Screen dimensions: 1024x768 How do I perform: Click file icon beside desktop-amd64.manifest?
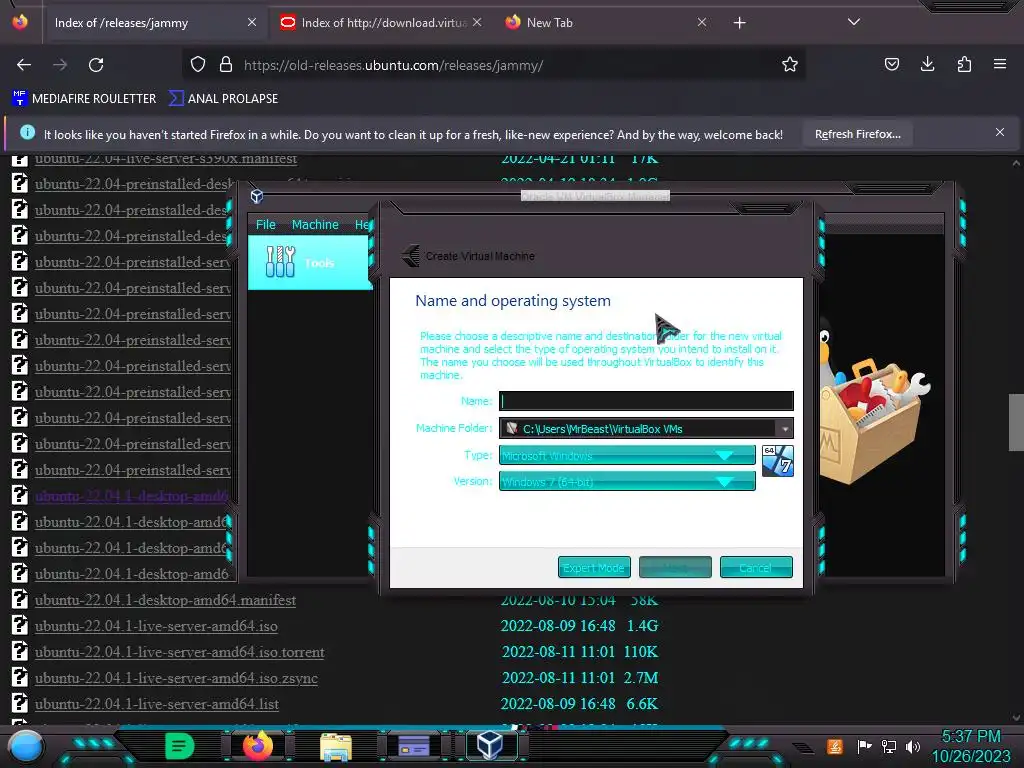point(20,599)
